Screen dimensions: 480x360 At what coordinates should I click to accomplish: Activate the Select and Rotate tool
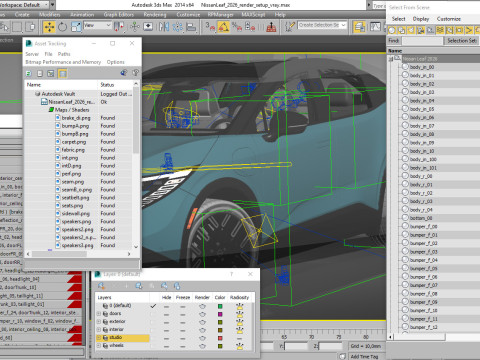pos(63,27)
